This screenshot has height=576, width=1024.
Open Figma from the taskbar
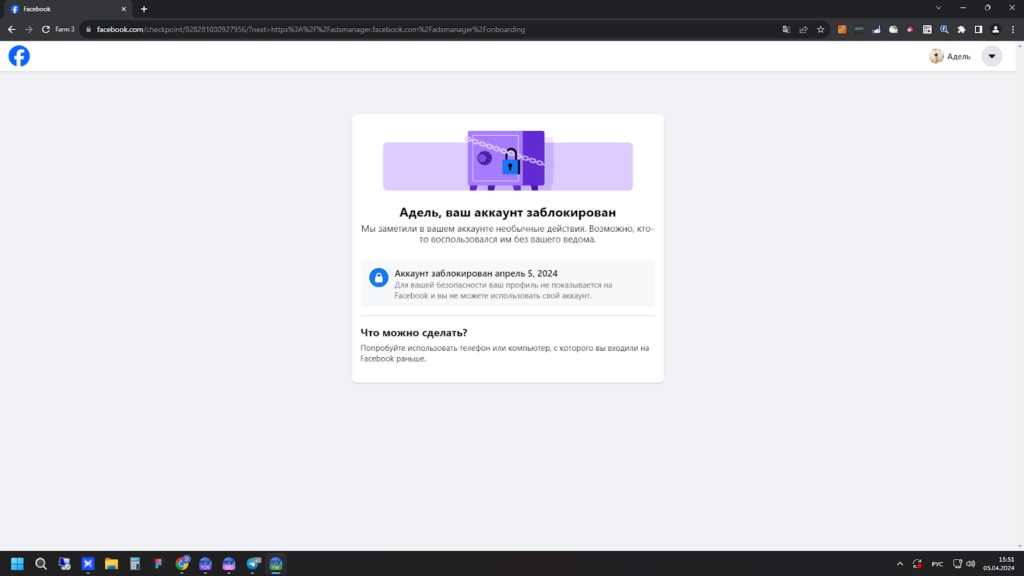coord(158,564)
